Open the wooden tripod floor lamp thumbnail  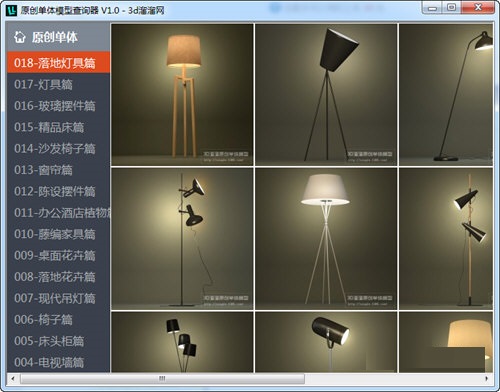[x=182, y=95]
